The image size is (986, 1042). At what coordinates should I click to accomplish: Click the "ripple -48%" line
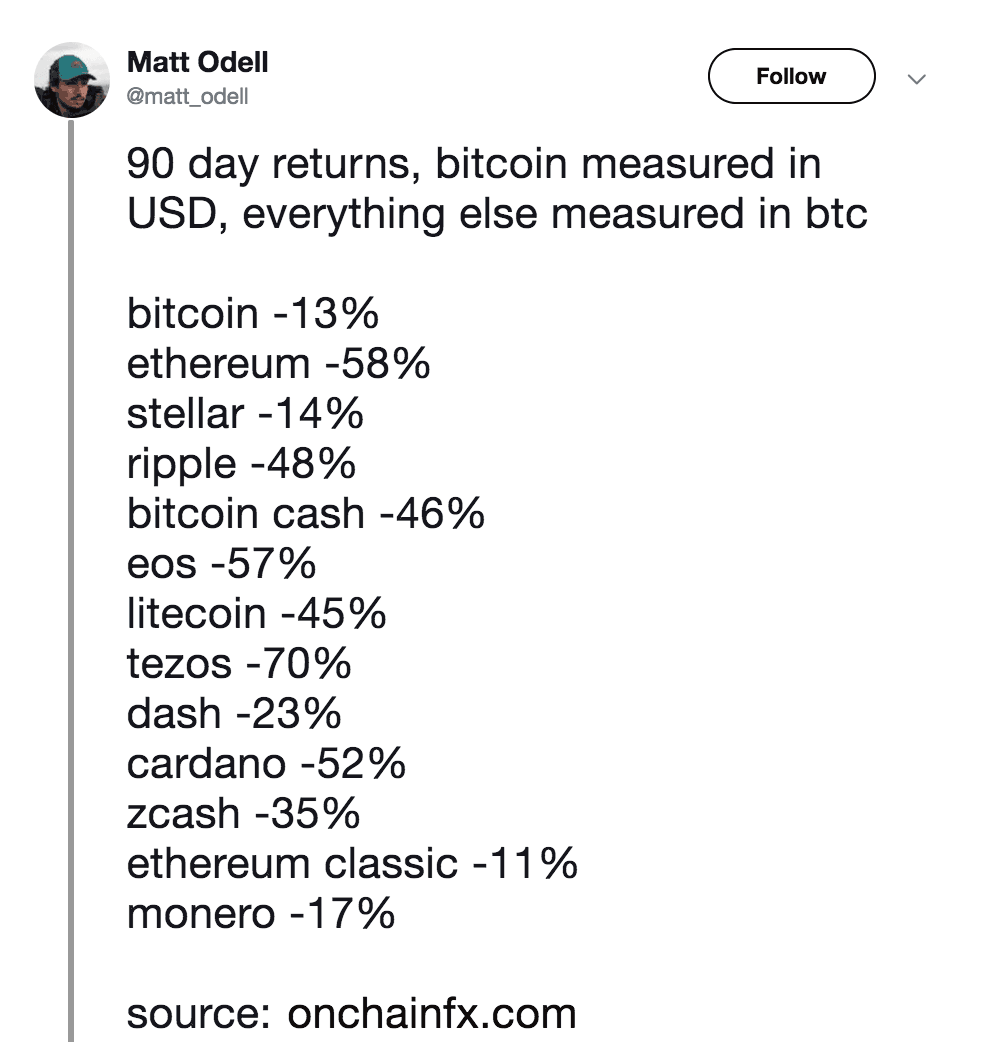coord(241,464)
